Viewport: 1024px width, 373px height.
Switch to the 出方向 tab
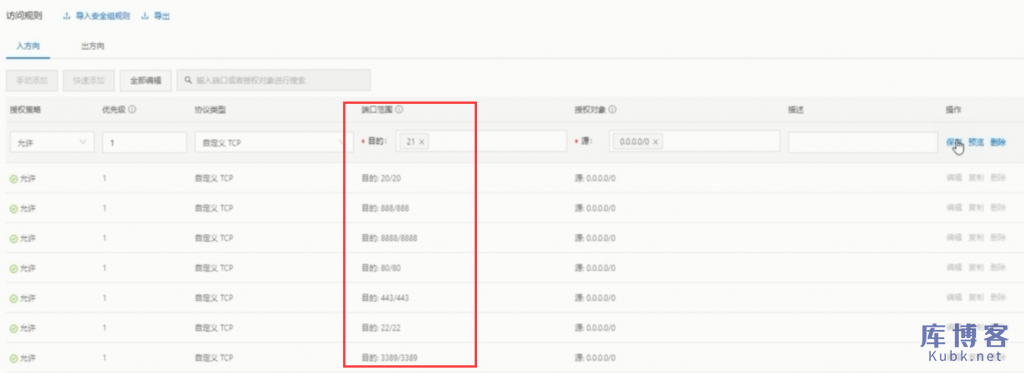(x=93, y=46)
